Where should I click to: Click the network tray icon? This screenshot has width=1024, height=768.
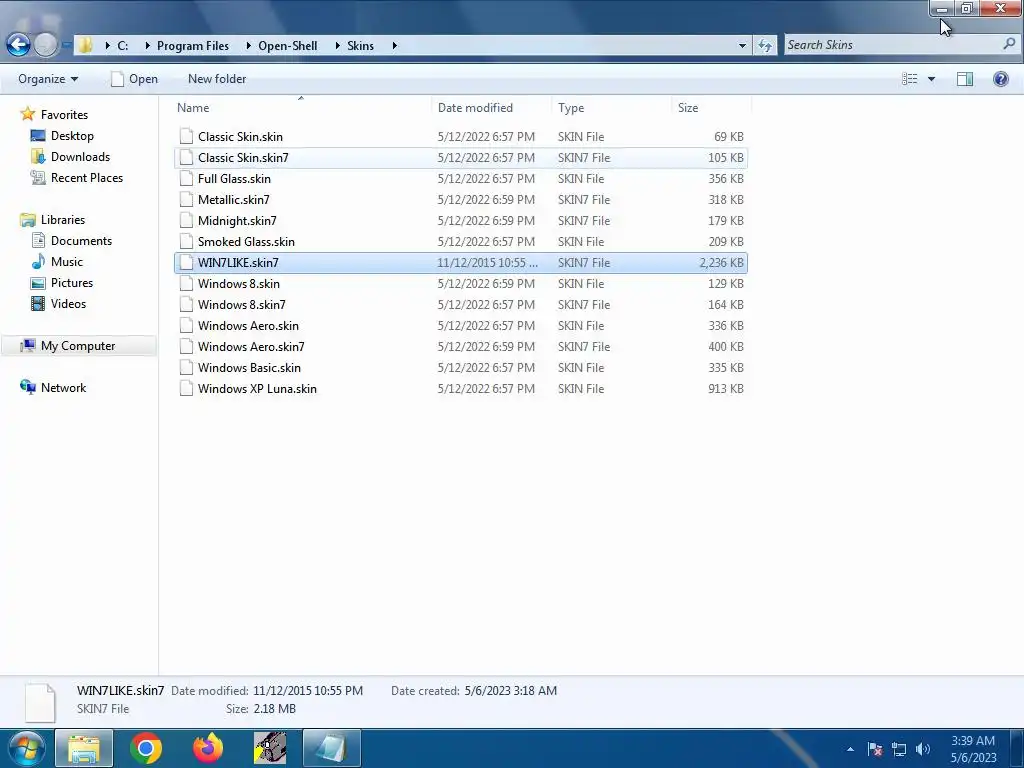tap(899, 749)
